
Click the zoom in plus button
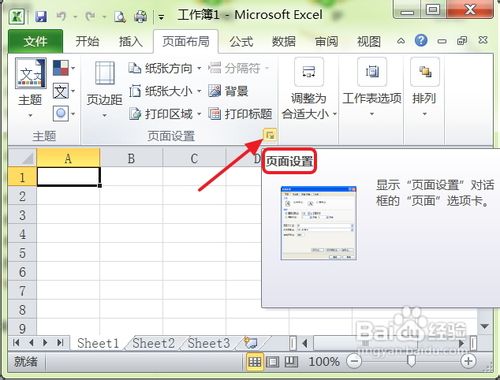(468, 361)
